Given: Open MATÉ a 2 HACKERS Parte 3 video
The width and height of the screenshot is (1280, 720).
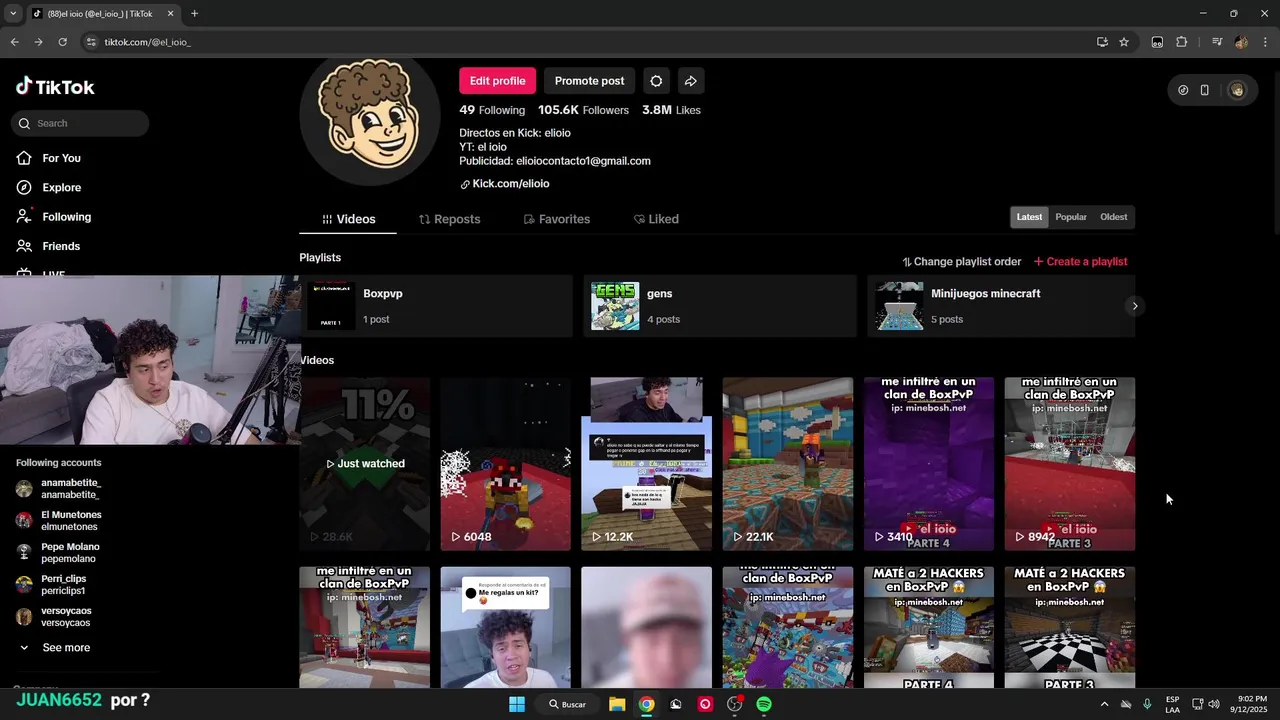Looking at the screenshot, I should [1069, 627].
